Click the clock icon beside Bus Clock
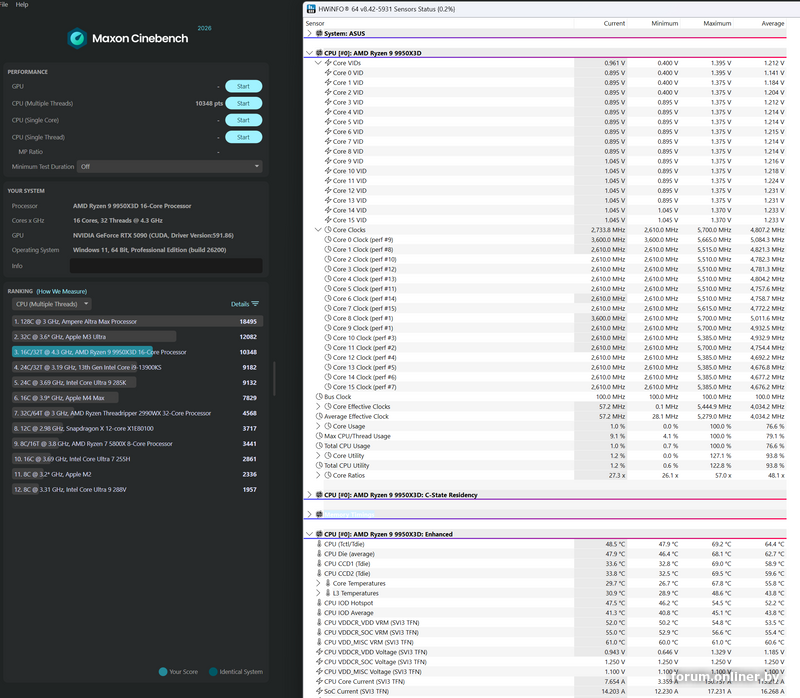The image size is (800, 698). click(x=318, y=397)
